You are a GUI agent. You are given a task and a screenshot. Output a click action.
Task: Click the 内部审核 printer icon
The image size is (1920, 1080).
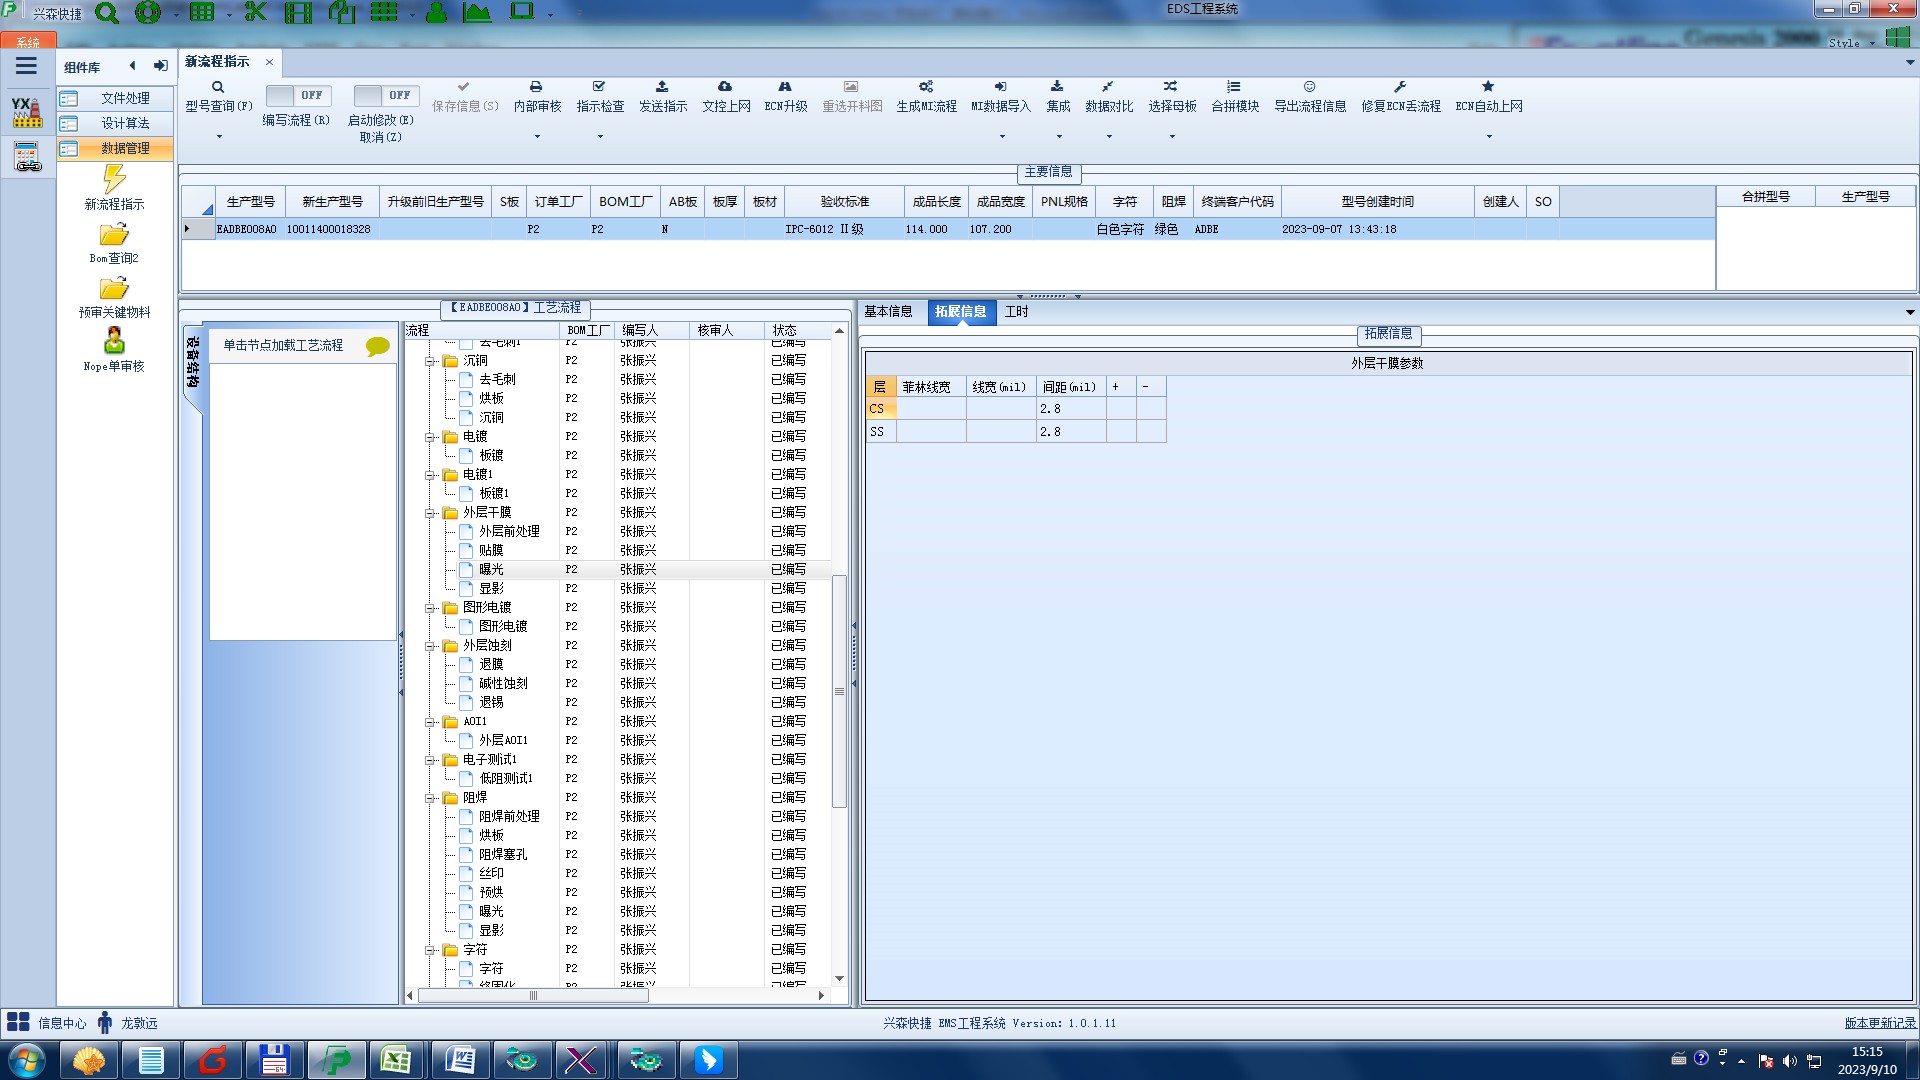[x=536, y=87]
